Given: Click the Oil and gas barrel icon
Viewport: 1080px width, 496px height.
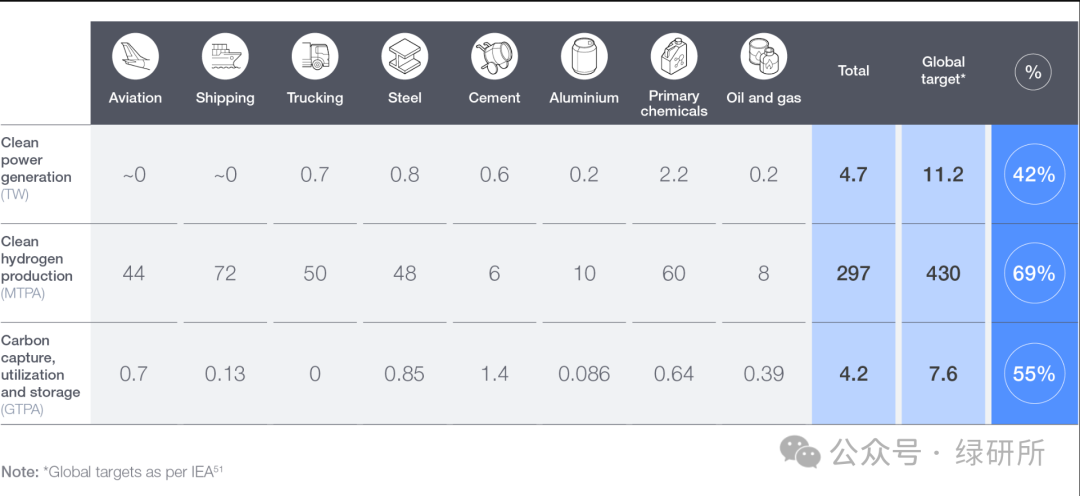Looking at the screenshot, I should click(x=764, y=56).
